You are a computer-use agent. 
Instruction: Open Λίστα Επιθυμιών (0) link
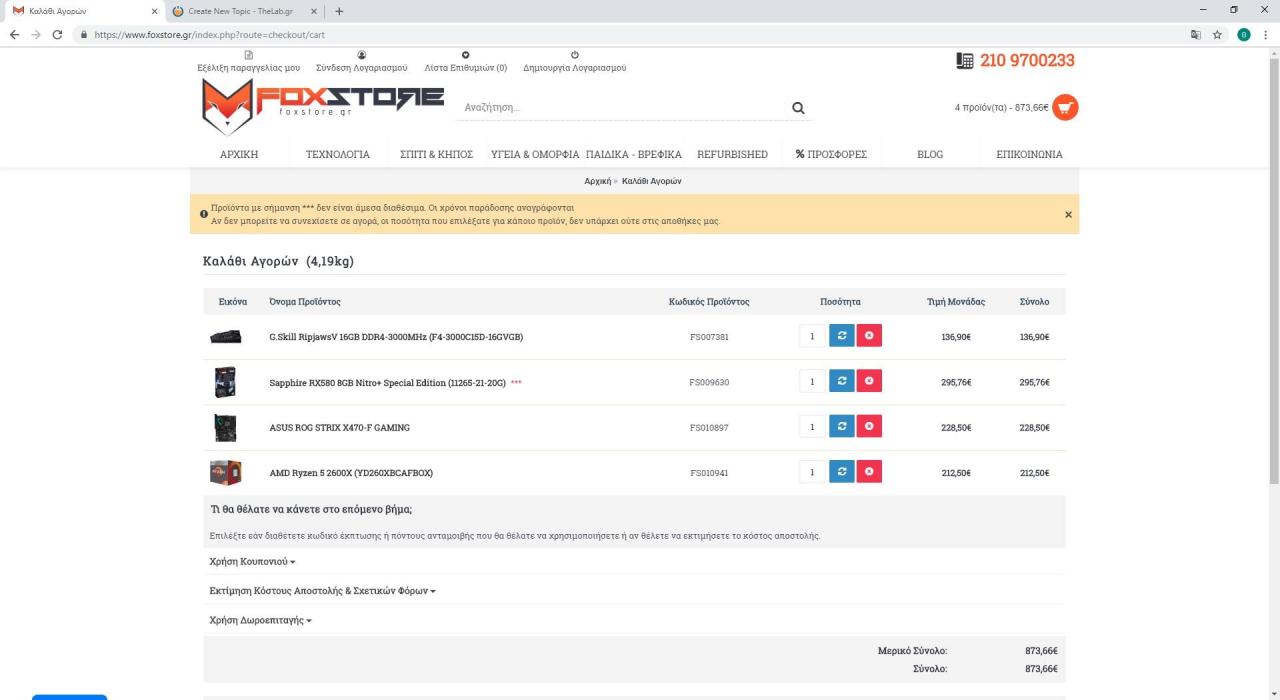(466, 62)
